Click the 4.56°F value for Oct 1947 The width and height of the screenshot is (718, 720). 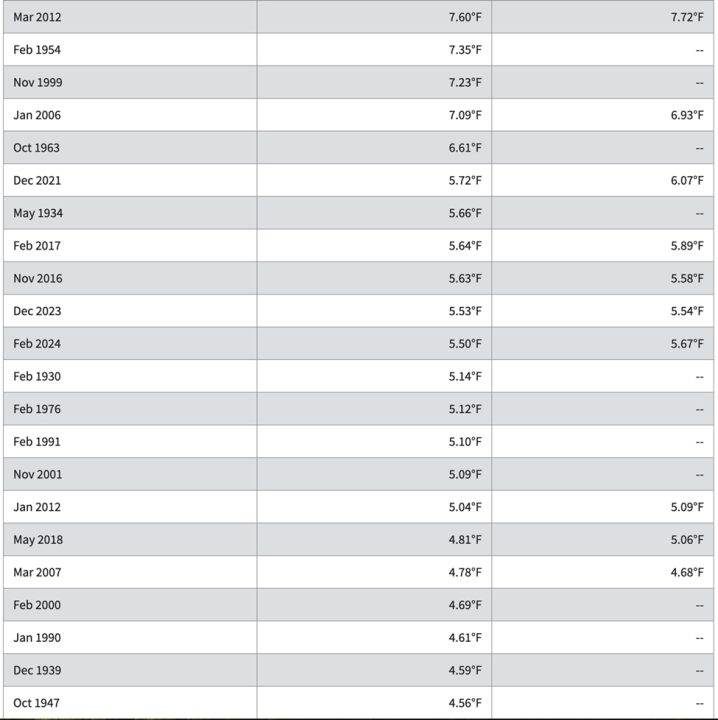click(x=465, y=703)
